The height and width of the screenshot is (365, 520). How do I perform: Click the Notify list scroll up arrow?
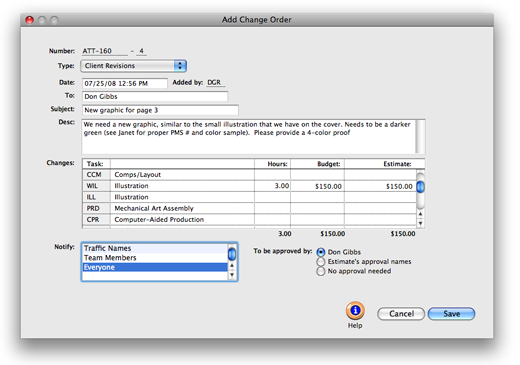232,266
